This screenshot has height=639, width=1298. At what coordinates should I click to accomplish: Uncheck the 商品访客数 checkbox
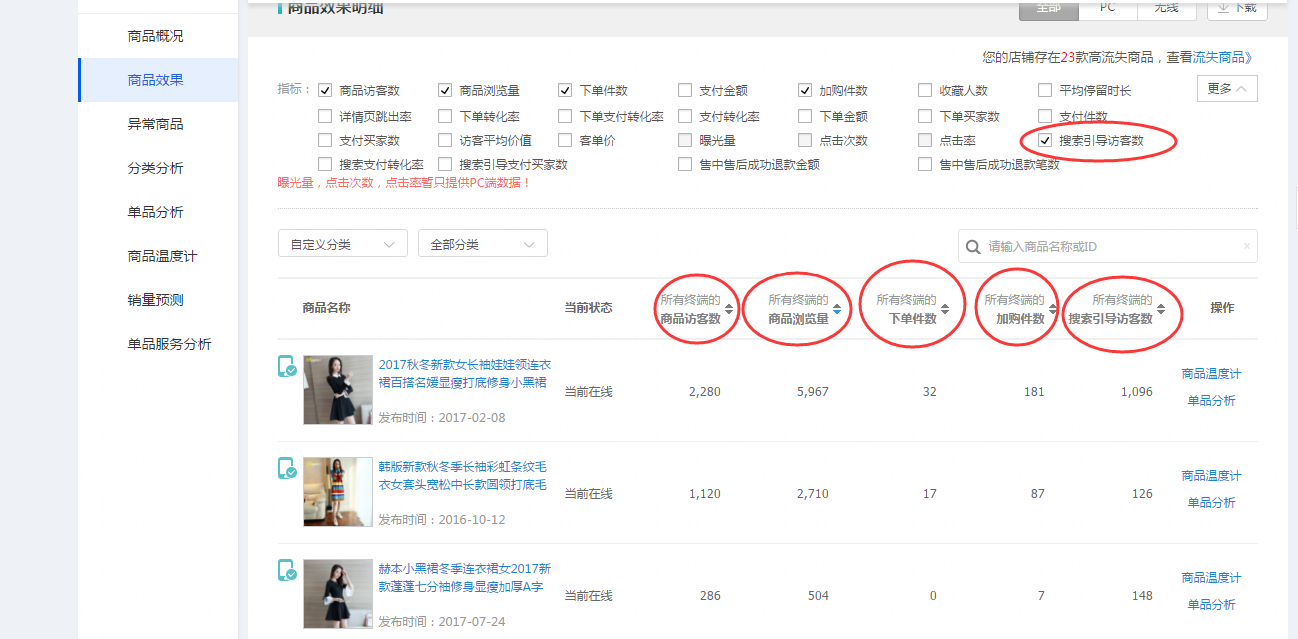coord(325,90)
